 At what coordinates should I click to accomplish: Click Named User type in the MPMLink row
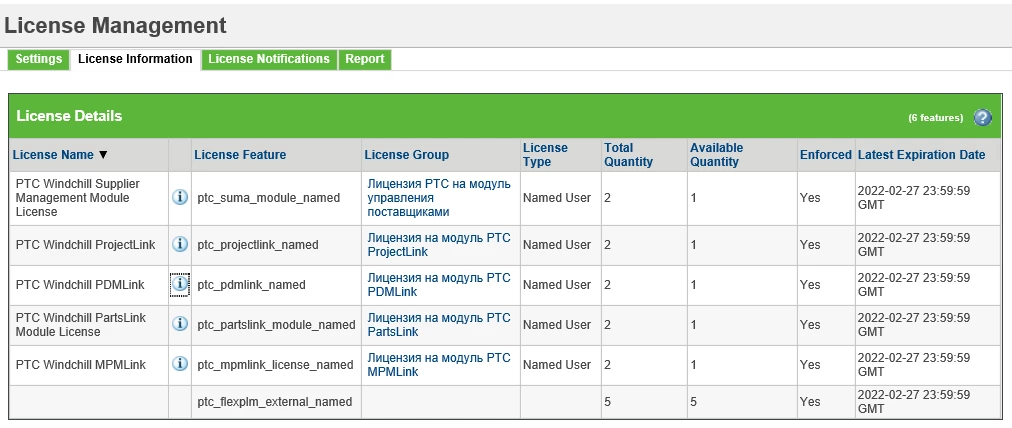(x=556, y=365)
